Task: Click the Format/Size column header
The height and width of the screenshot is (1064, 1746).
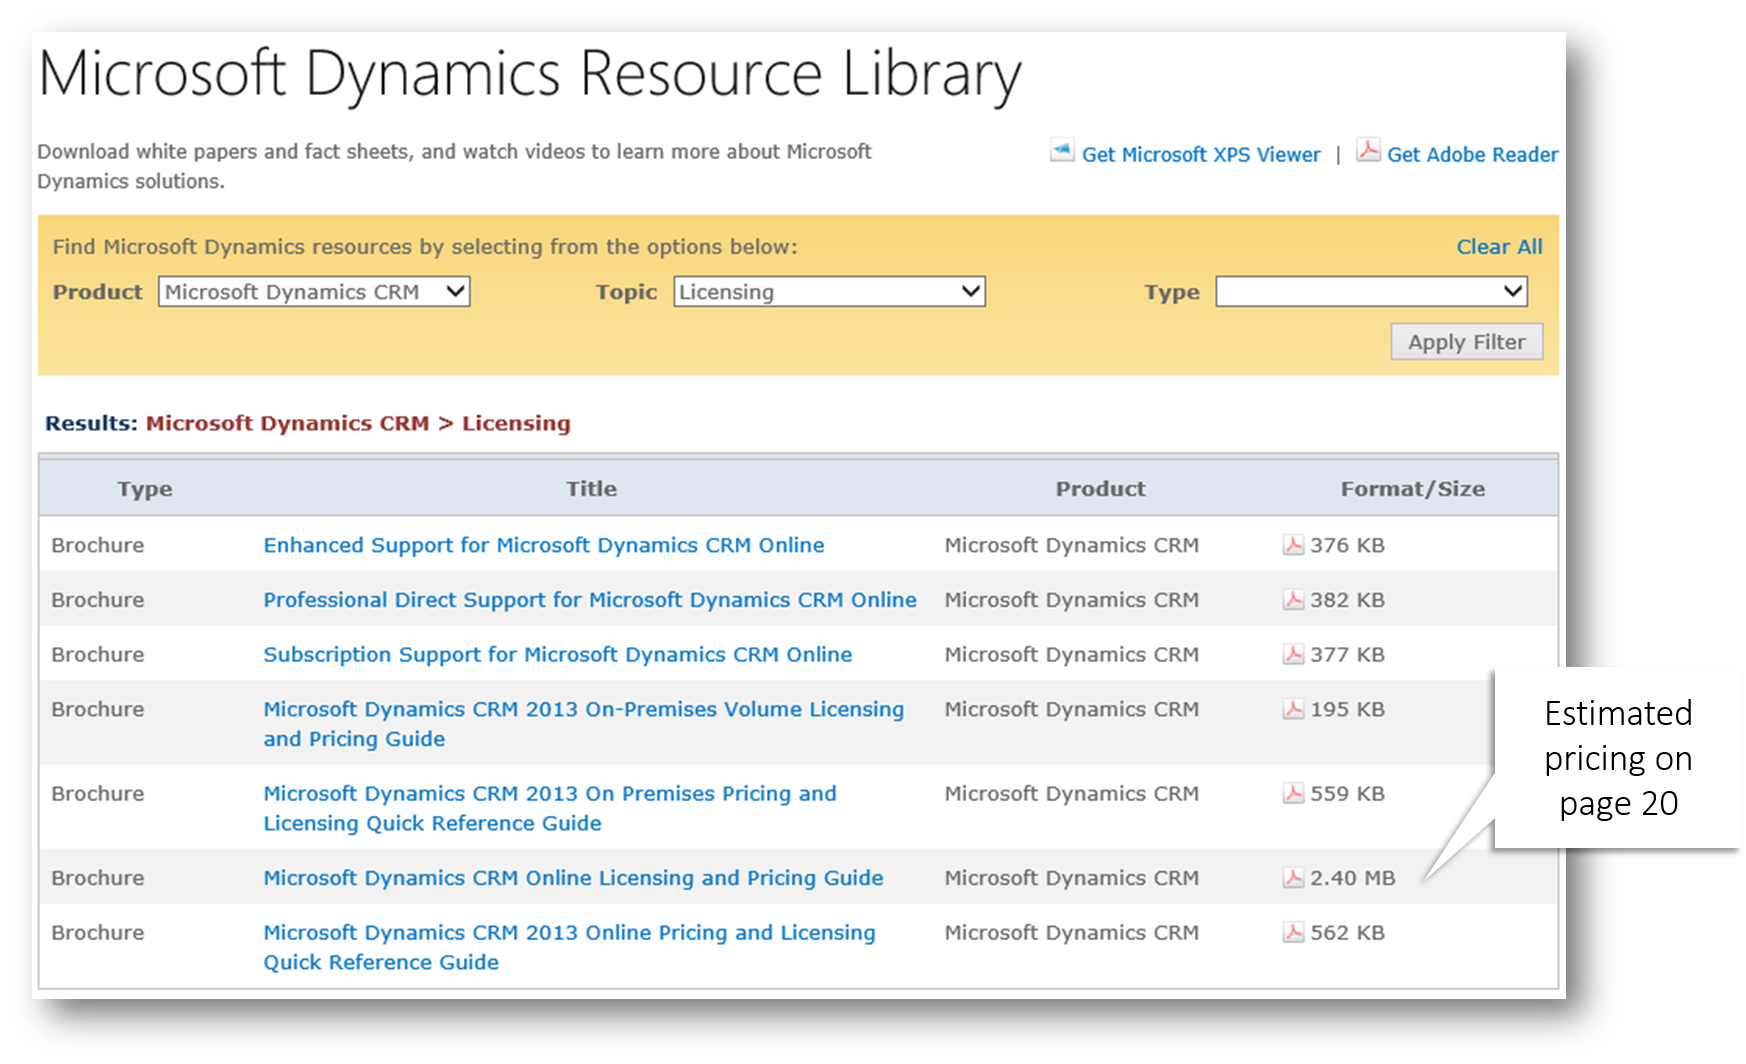Action: (1412, 489)
